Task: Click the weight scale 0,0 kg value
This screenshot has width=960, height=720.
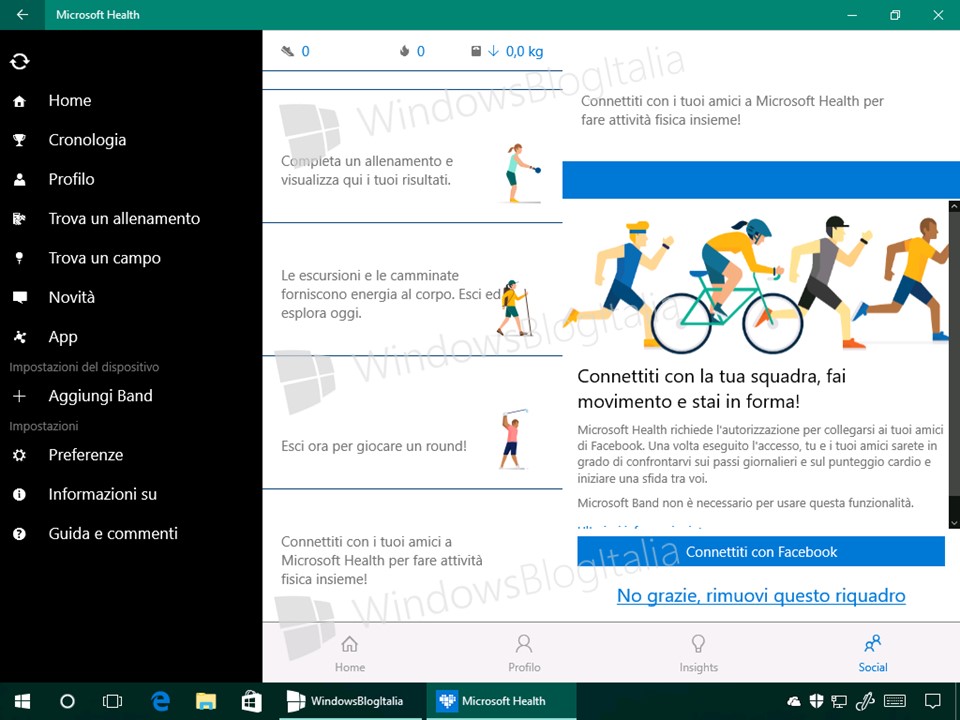Action: click(507, 51)
